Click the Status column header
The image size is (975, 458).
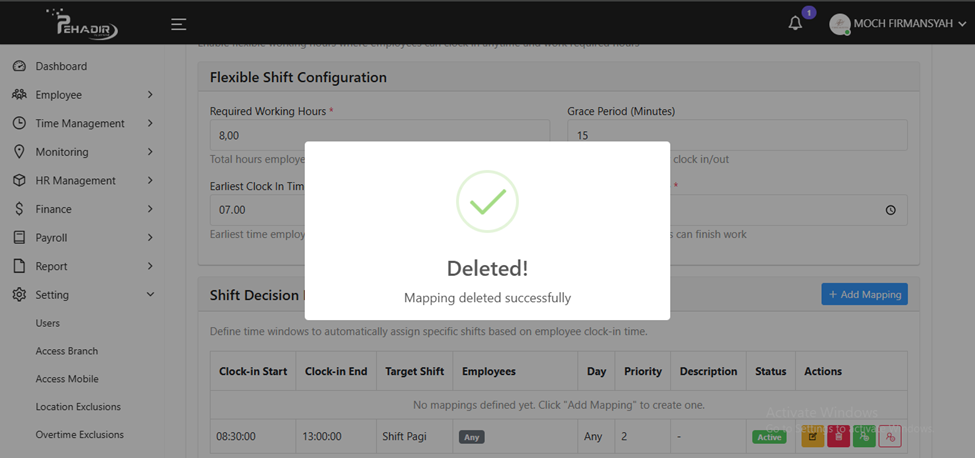pyautogui.click(x=770, y=371)
